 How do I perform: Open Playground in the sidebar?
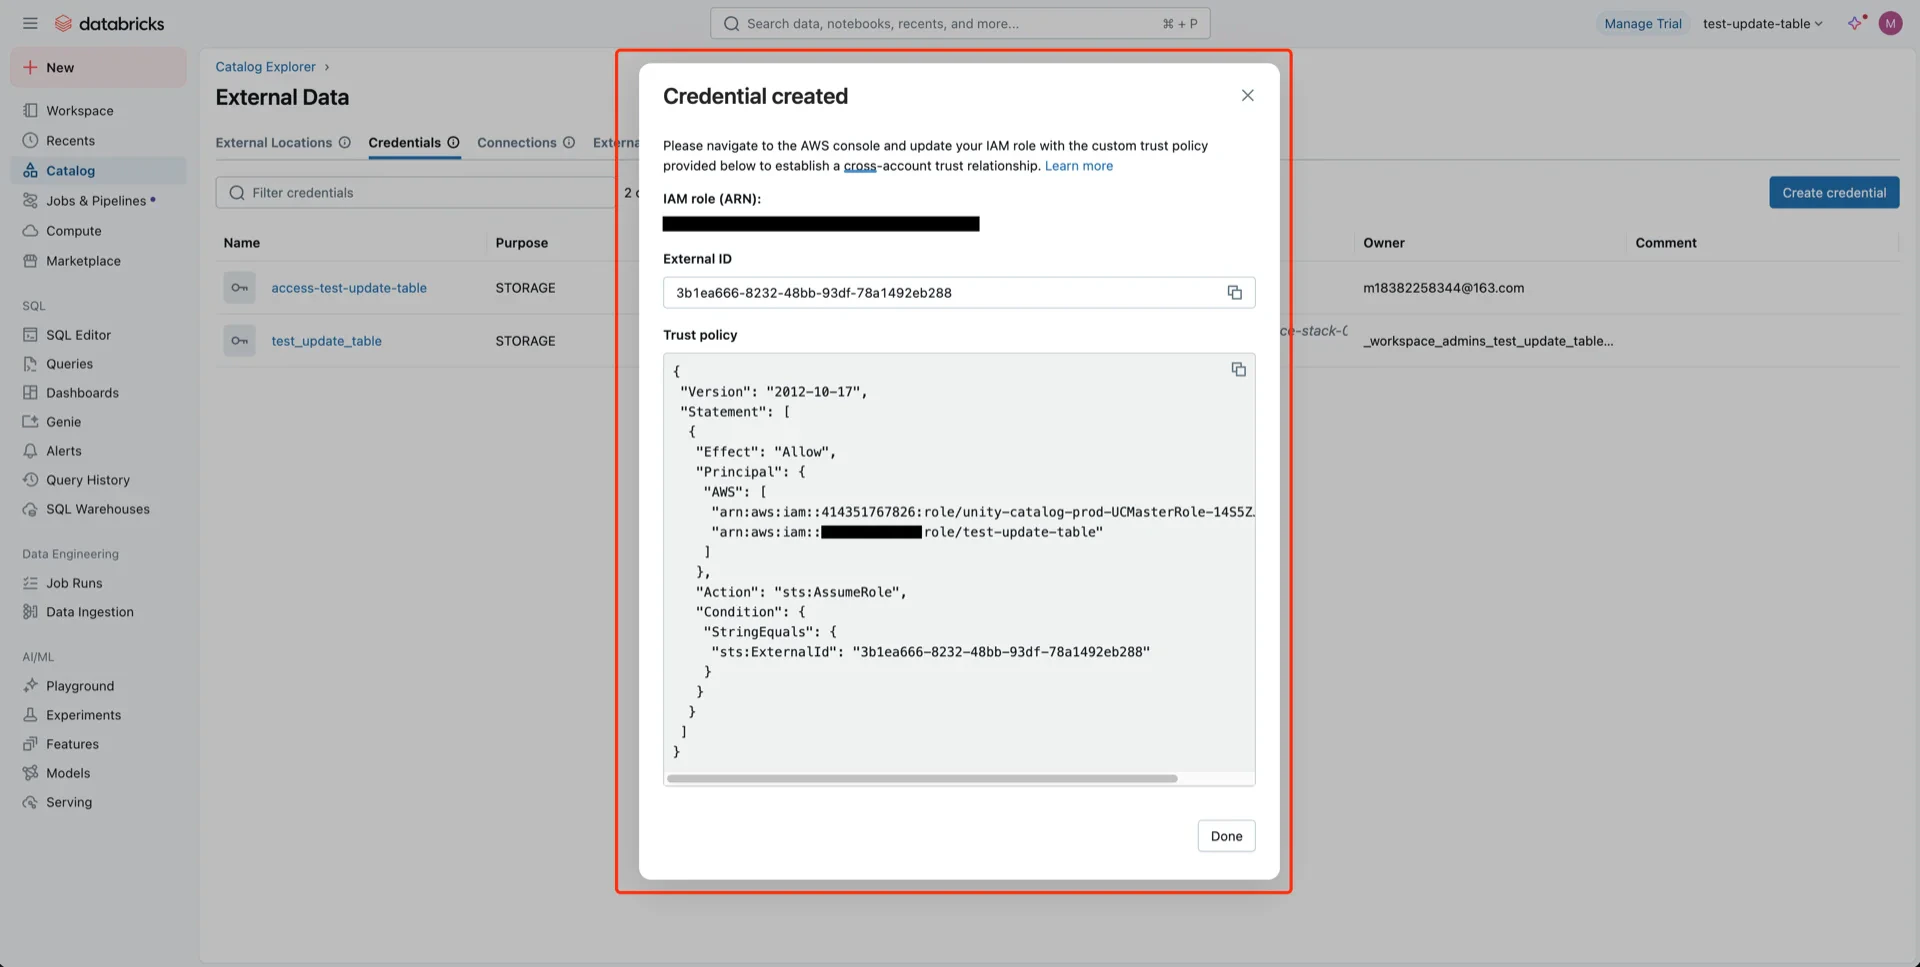[x=98, y=686]
